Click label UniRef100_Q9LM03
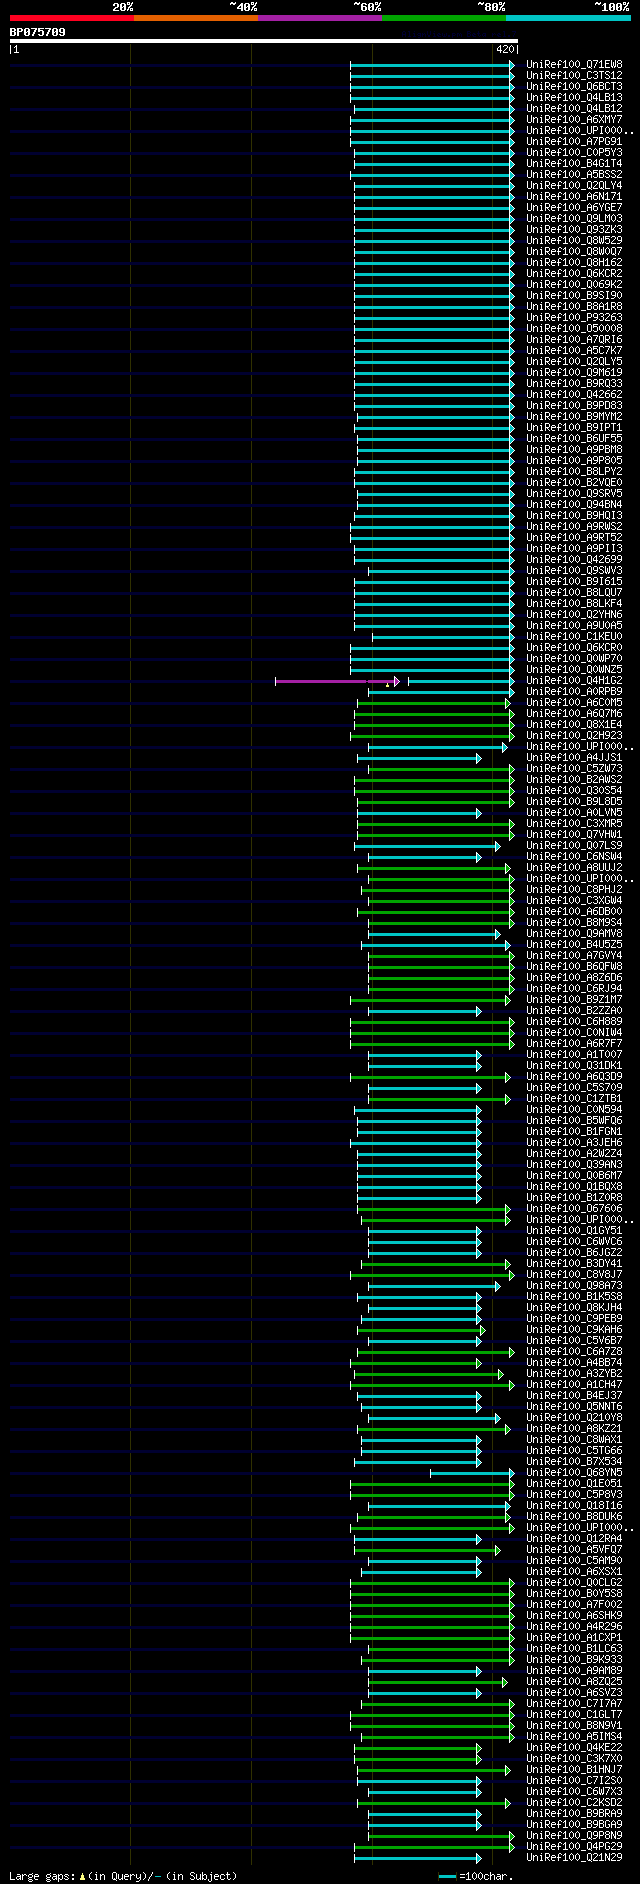Image resolution: width=640 pixels, height=1884 pixels. pyautogui.click(x=574, y=219)
